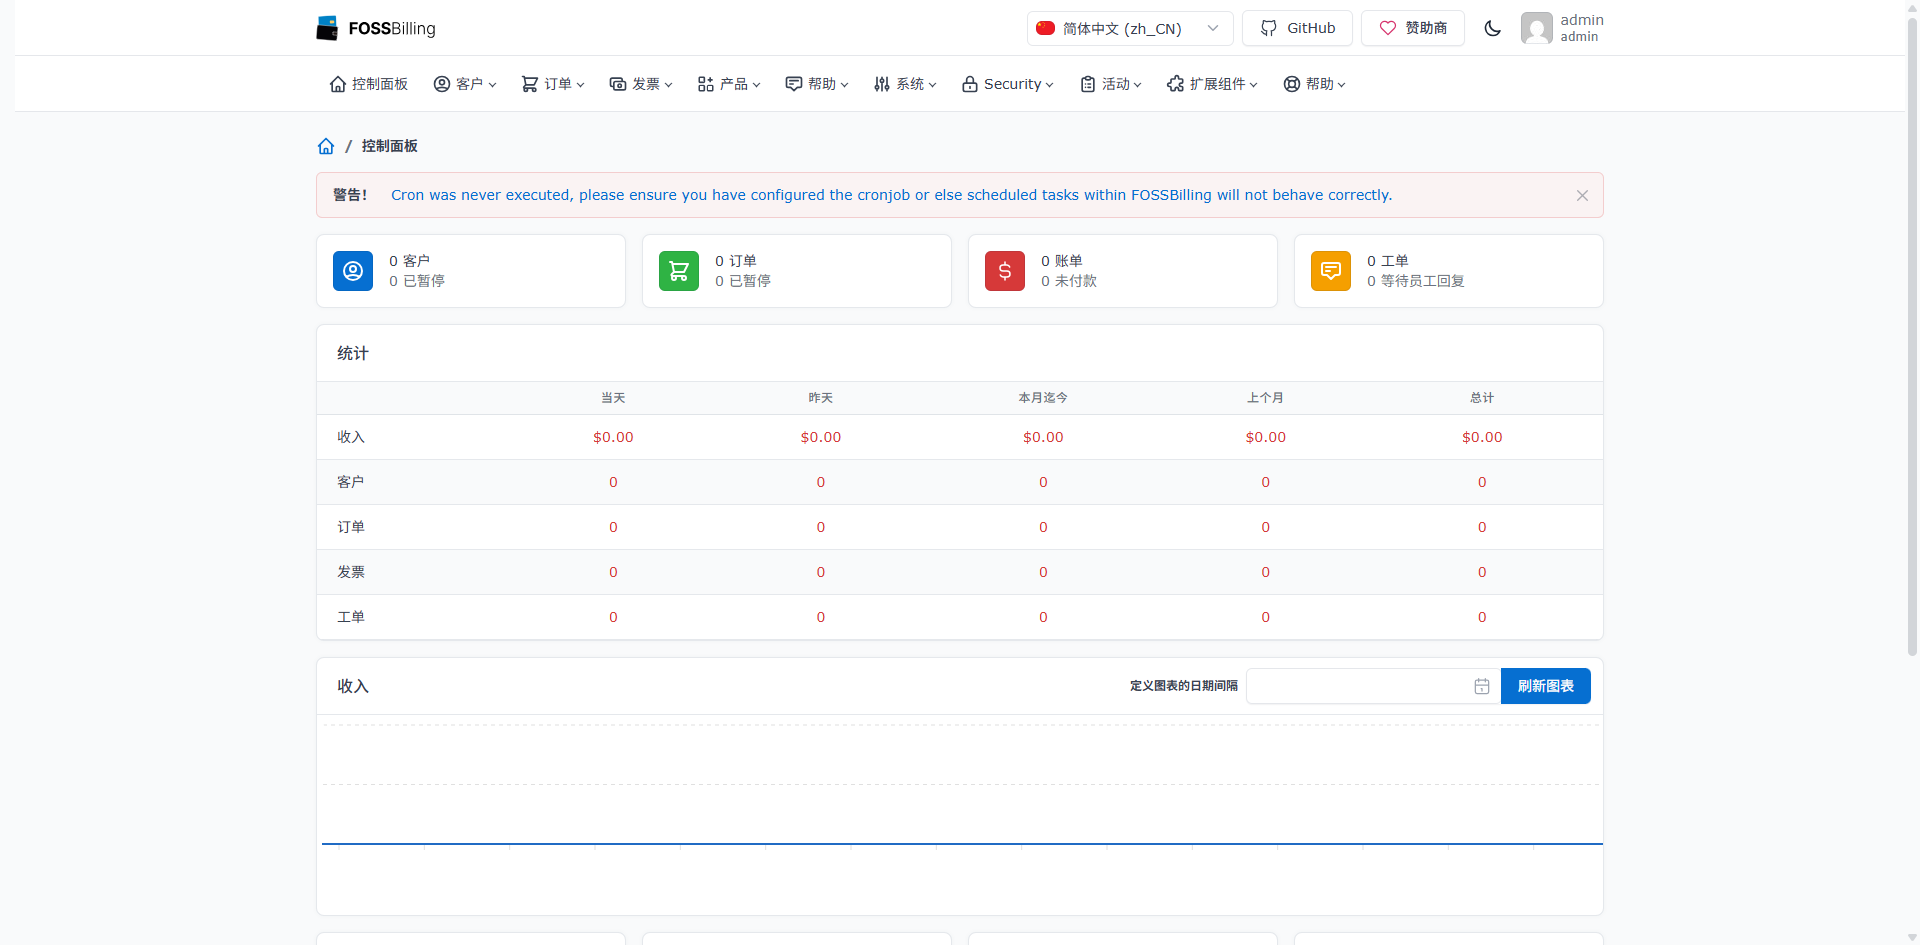The height and width of the screenshot is (945, 1920).
Task: Click the 本月迄今 column header
Action: (1043, 398)
